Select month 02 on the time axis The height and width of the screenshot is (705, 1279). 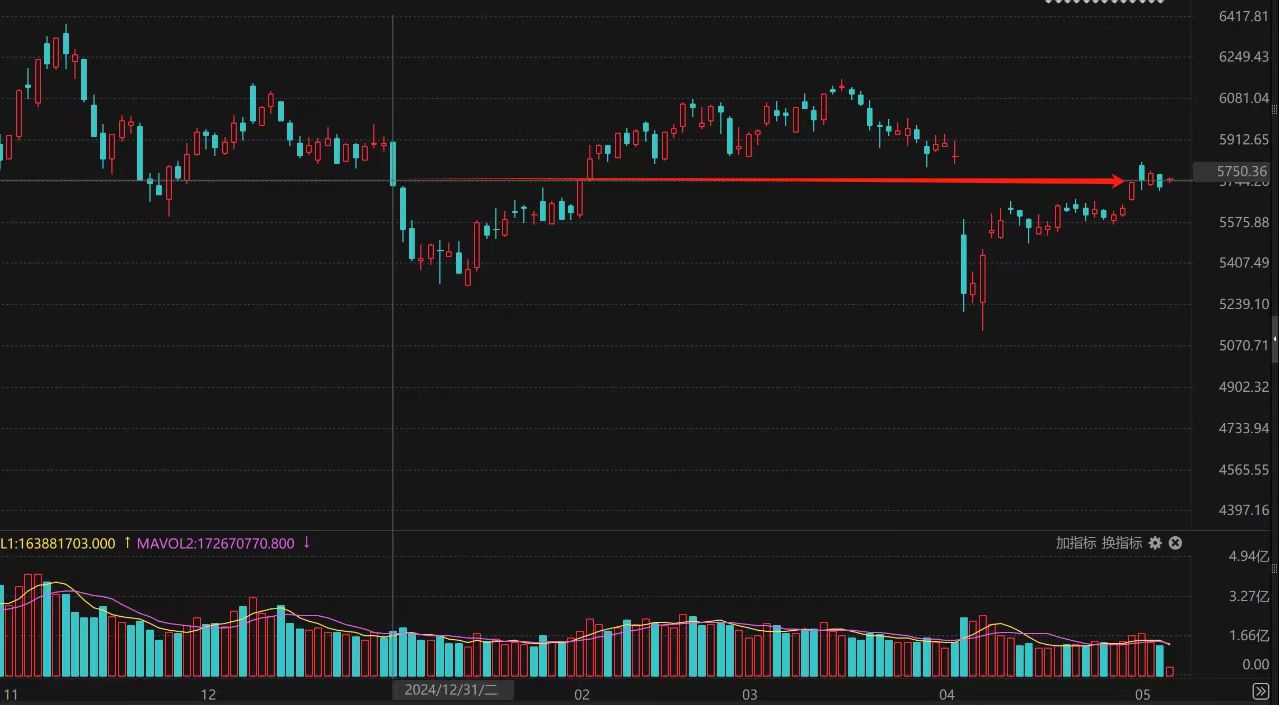pos(582,694)
